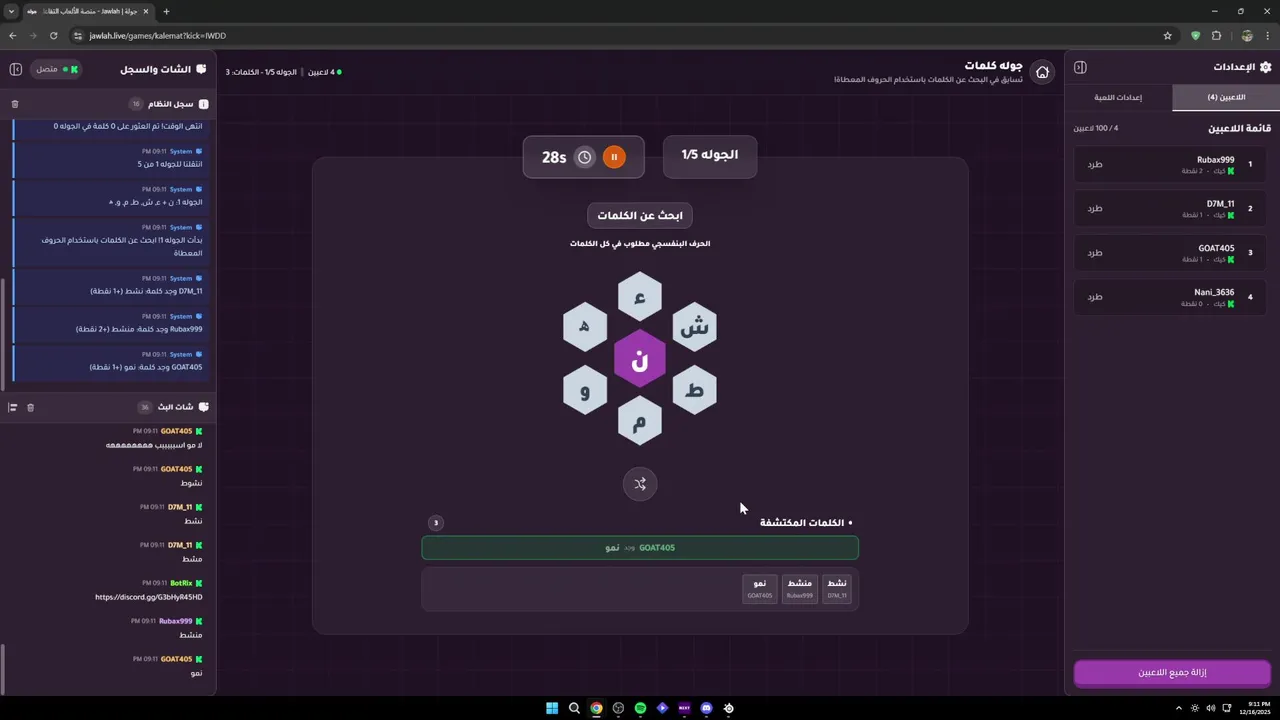Open Discord from taskbar
Image resolution: width=1280 pixels, height=720 pixels.
coord(707,708)
